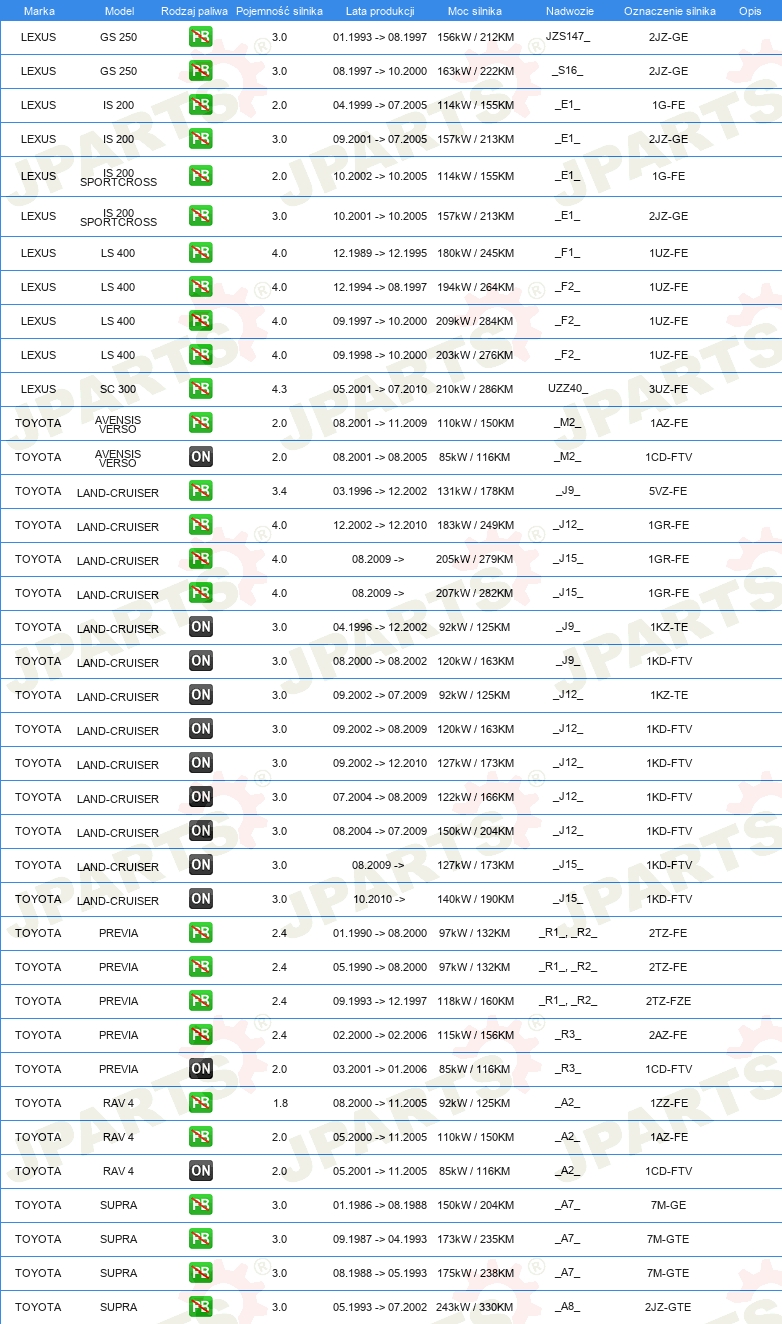This screenshot has width=782, height=1324.
Task: Click PB icon in LS 400 194kW row
Action: tap(201, 287)
